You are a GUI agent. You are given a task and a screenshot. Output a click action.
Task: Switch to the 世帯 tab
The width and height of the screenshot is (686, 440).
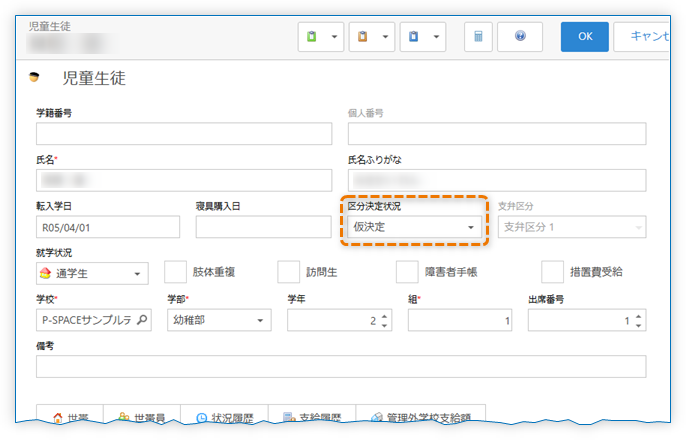click(x=70, y=415)
